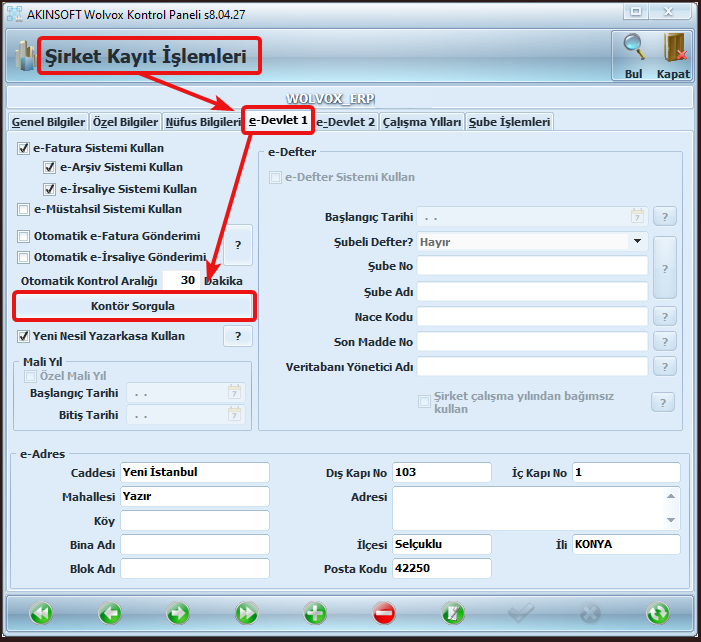
Task: Click into the Caddesi address field
Action: (194, 472)
